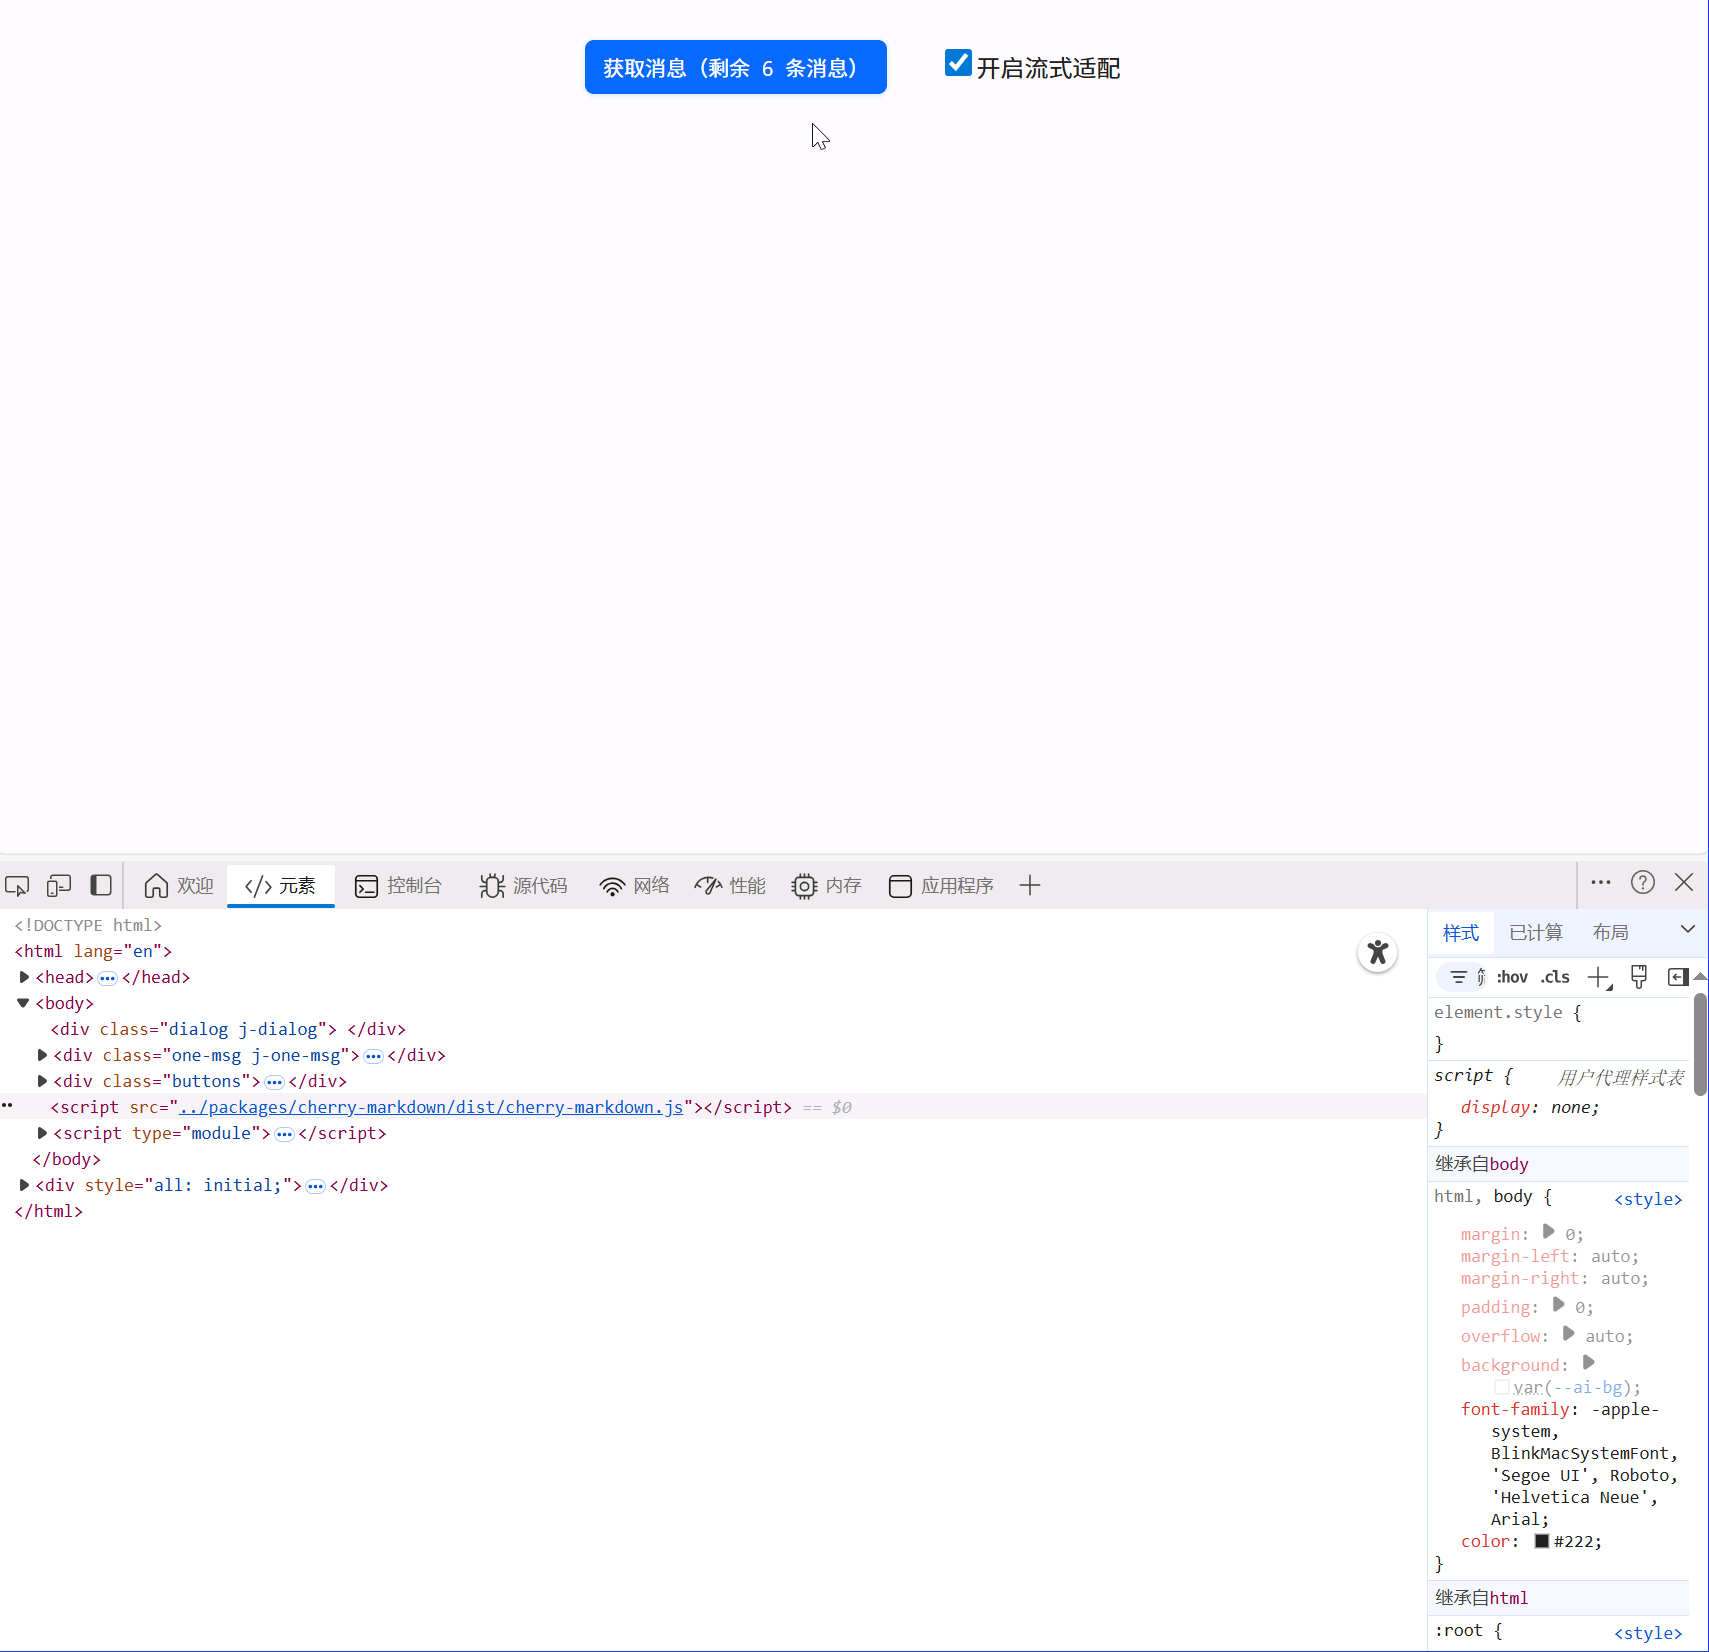Expand the head element node

coord(24,977)
